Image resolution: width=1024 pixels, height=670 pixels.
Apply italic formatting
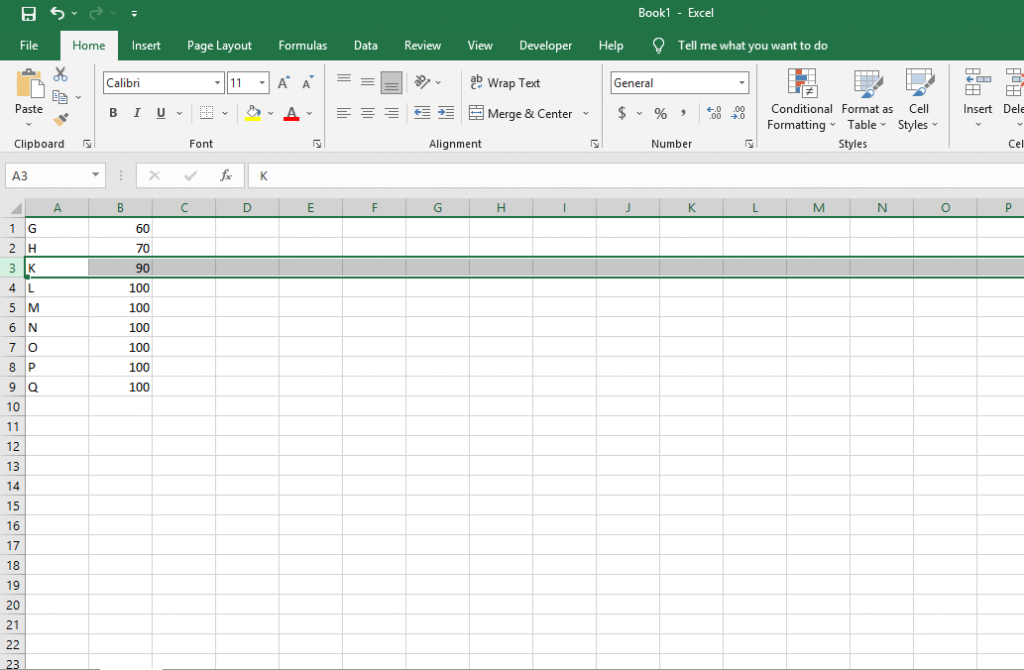(x=136, y=113)
